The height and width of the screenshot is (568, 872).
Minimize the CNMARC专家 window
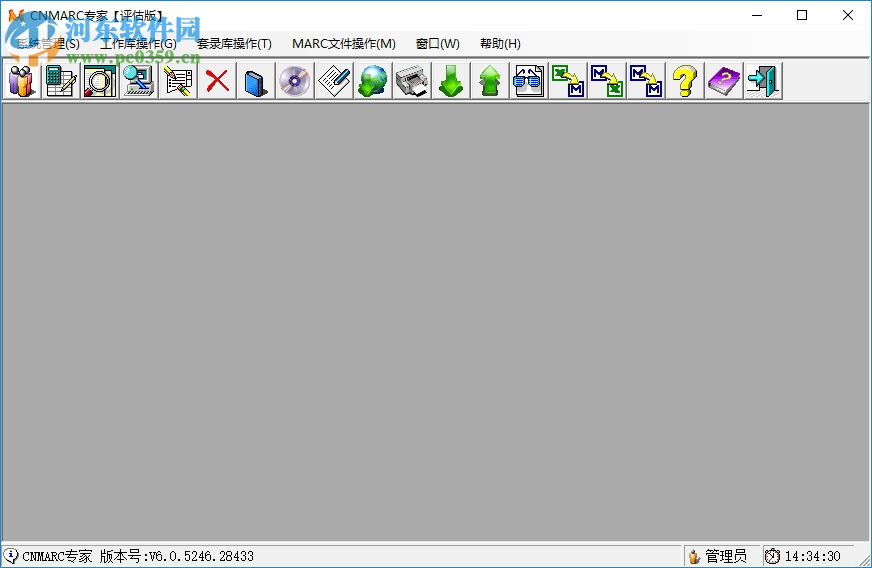(x=757, y=15)
